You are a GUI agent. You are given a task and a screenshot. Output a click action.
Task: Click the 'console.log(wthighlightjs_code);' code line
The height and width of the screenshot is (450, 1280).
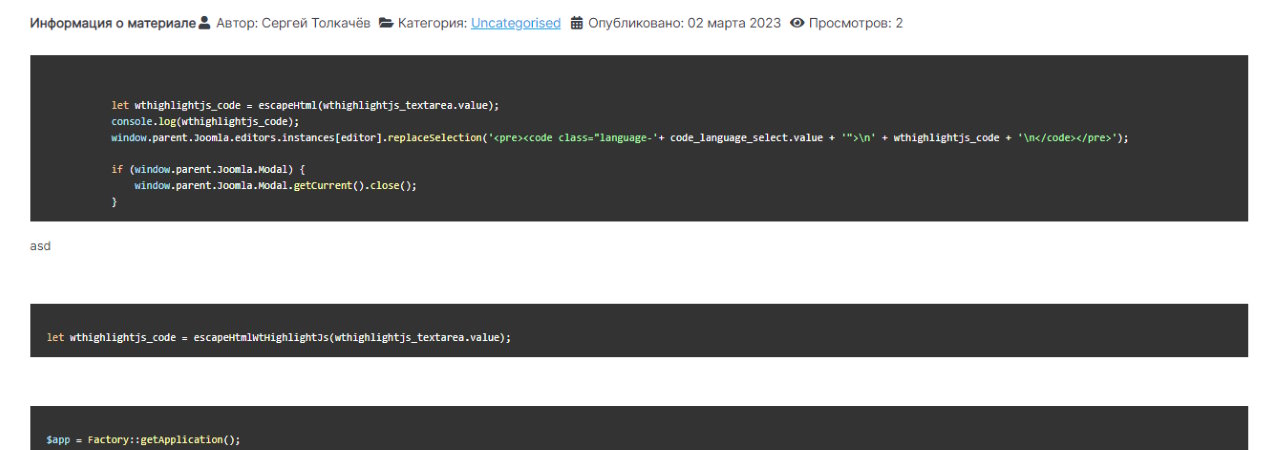(x=205, y=121)
